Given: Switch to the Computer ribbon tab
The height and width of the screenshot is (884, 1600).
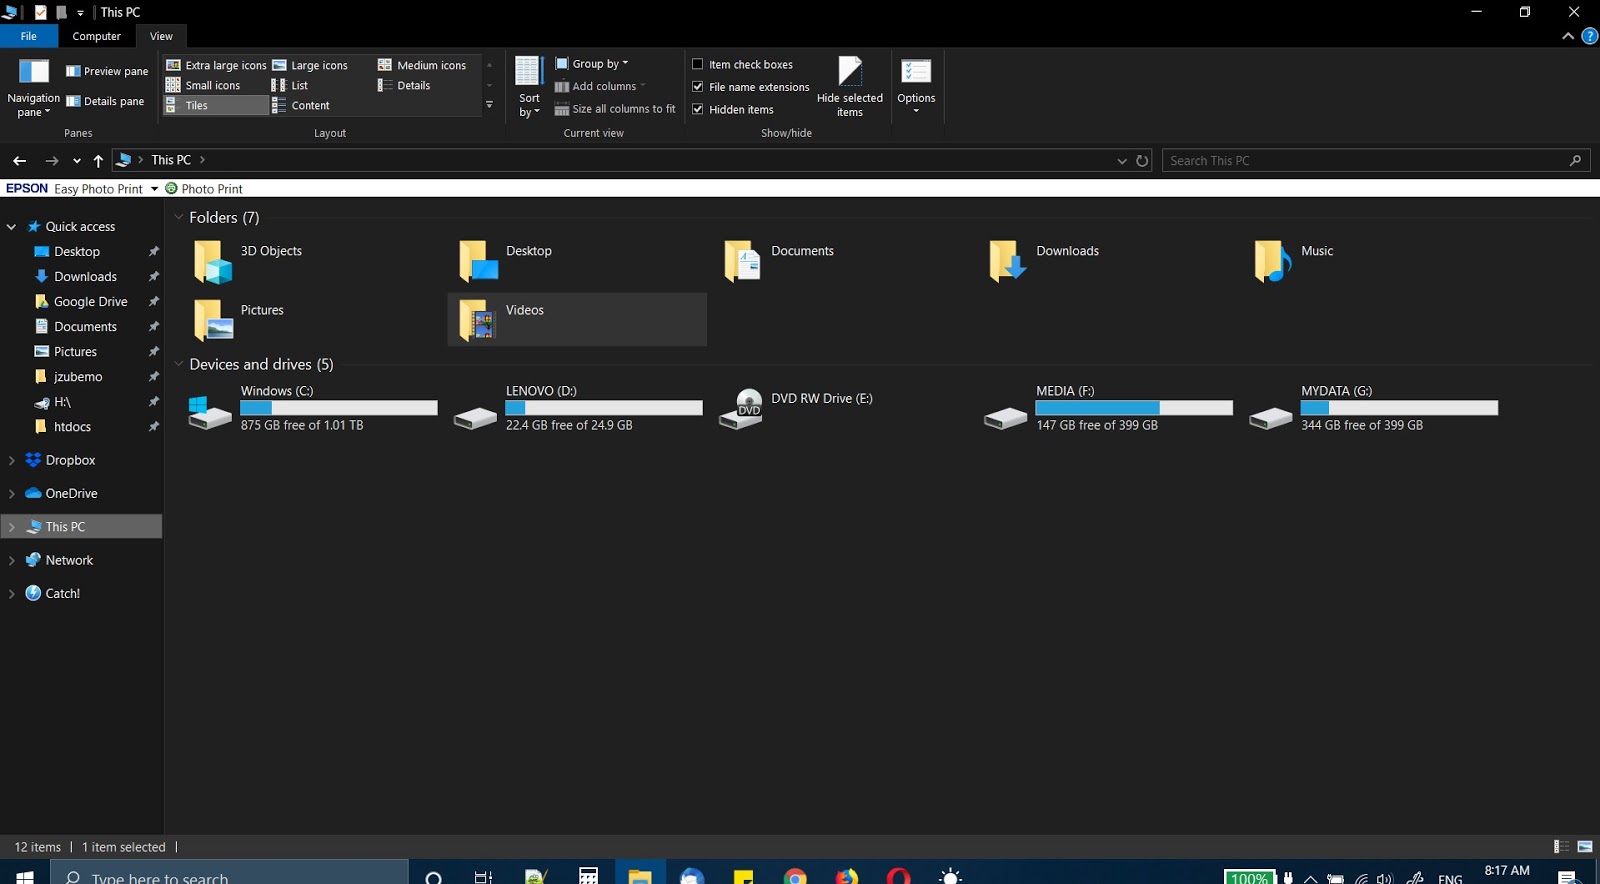Looking at the screenshot, I should click(97, 36).
